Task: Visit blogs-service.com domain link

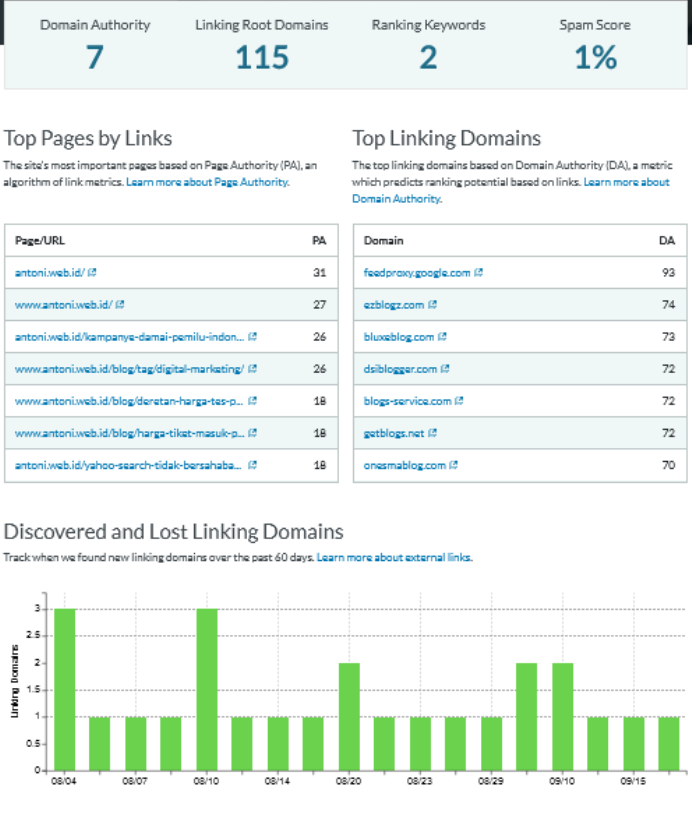Action: point(407,401)
